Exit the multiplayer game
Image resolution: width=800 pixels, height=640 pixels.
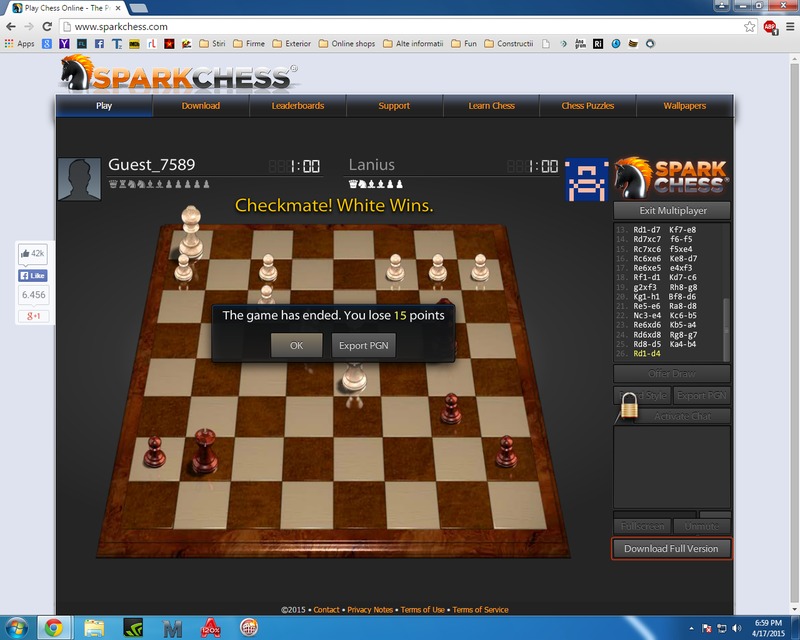672,210
